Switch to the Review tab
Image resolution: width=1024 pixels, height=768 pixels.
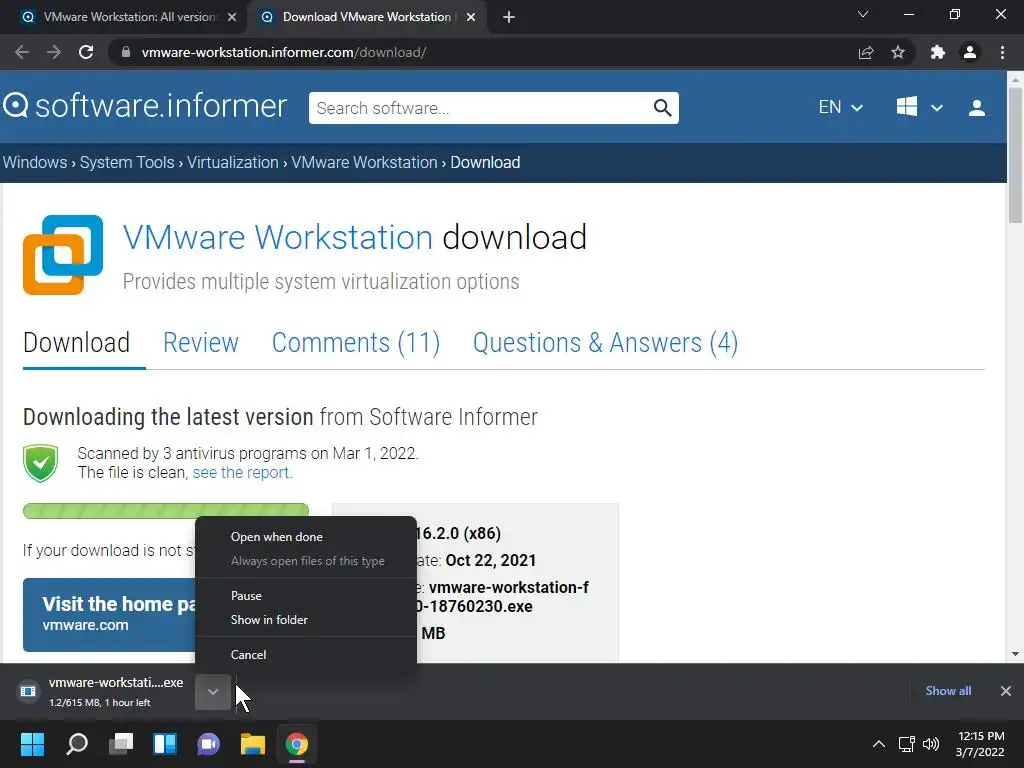[200, 343]
